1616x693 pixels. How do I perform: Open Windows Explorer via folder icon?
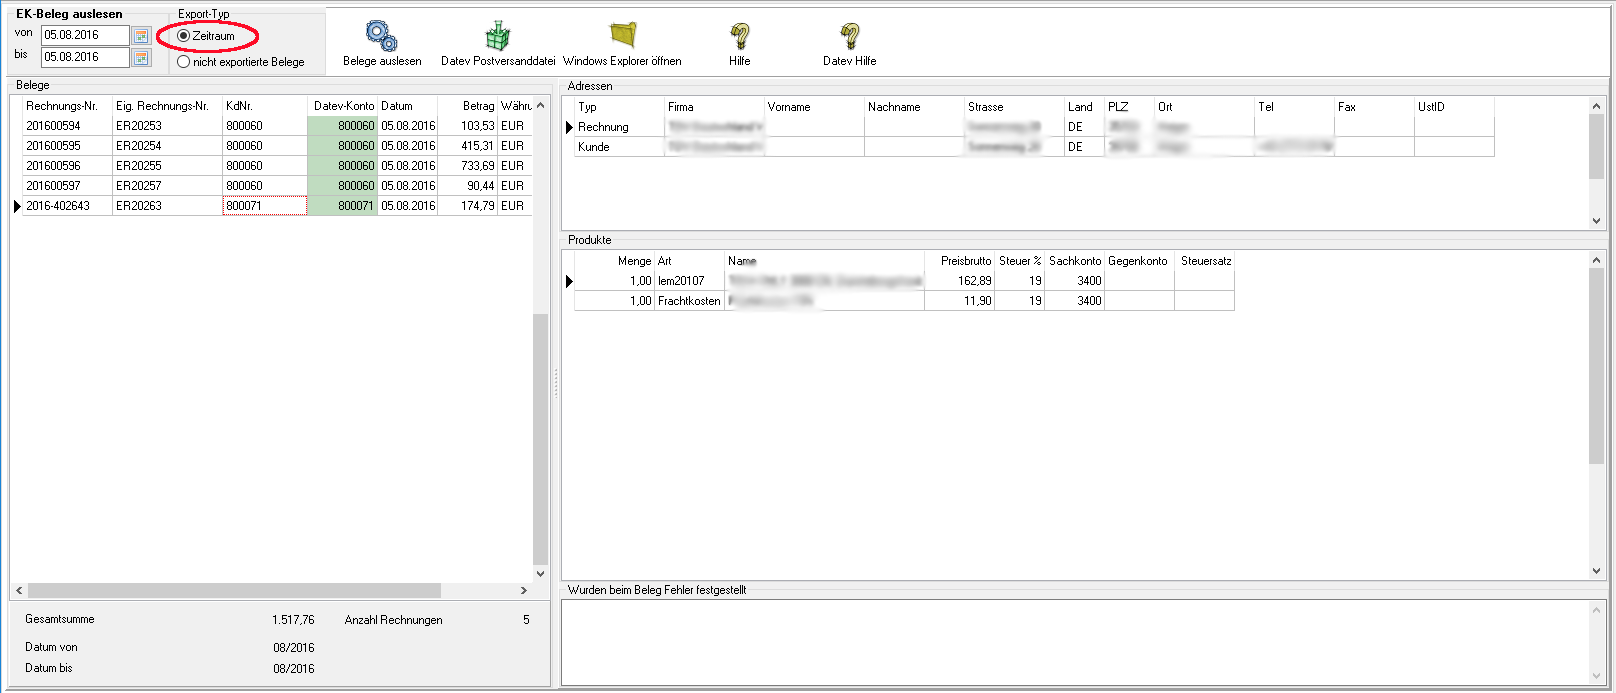622,37
